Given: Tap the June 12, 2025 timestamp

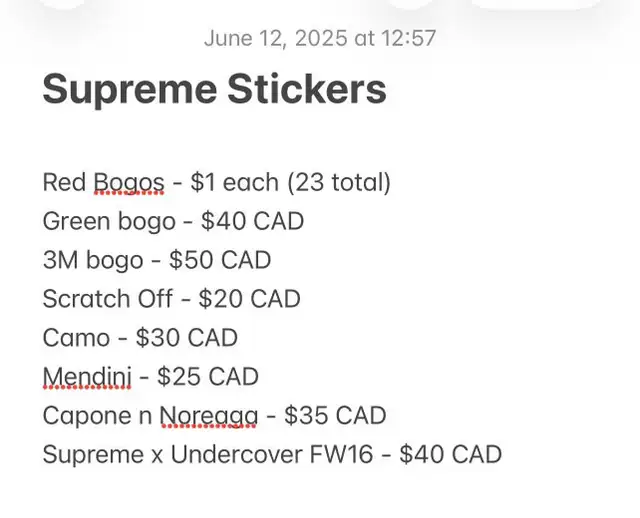Looking at the screenshot, I should tap(320, 38).
